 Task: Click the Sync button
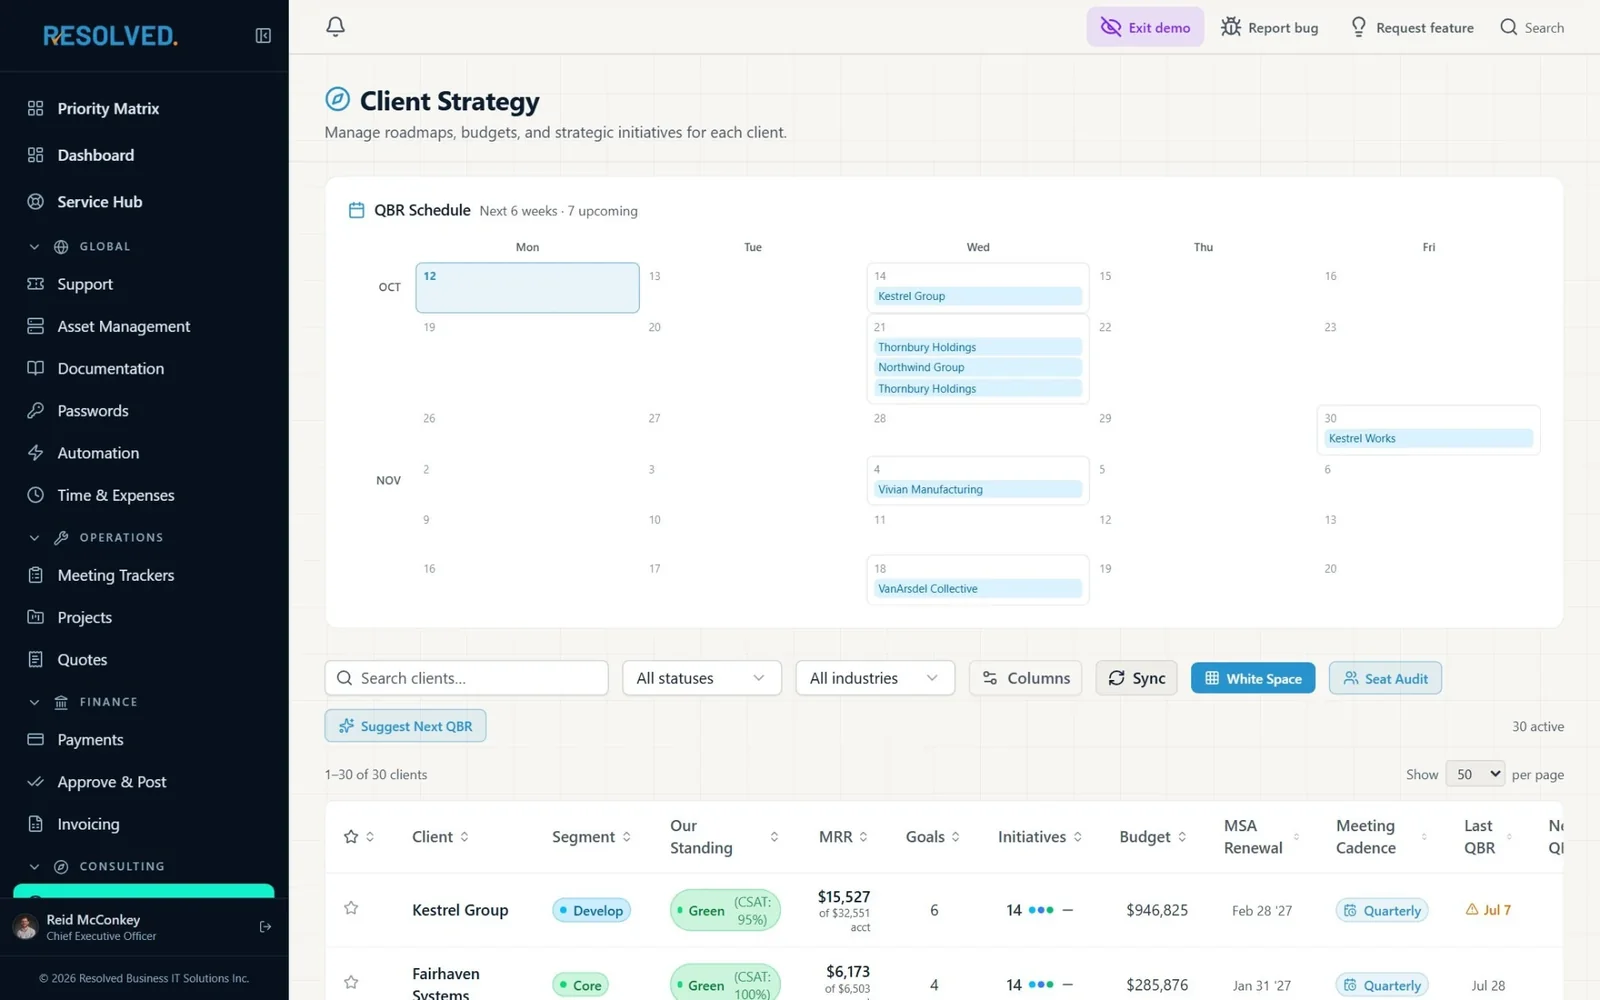[x=1137, y=678]
